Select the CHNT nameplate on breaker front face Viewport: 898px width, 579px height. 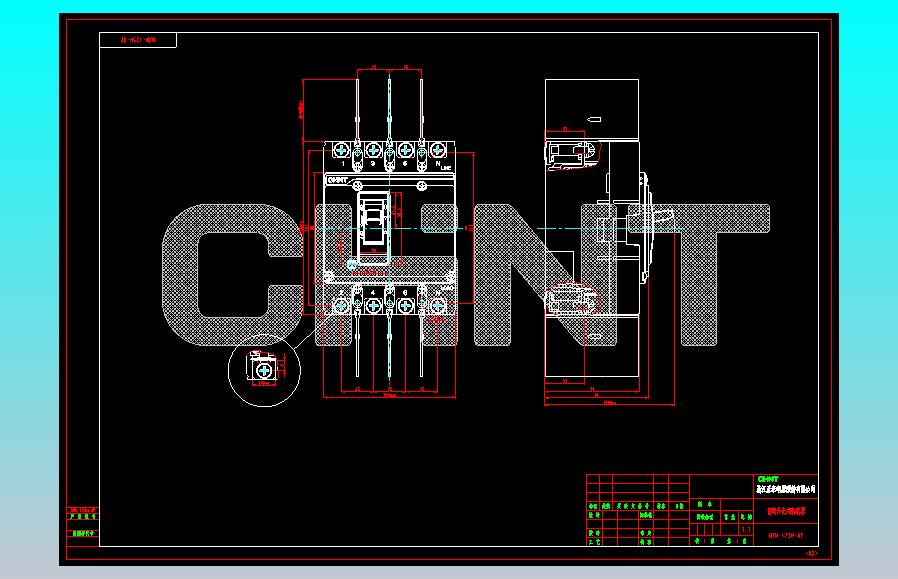click(x=337, y=180)
